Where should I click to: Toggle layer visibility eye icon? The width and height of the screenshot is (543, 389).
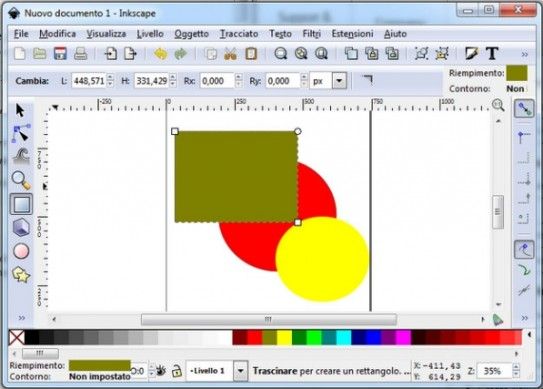point(160,371)
